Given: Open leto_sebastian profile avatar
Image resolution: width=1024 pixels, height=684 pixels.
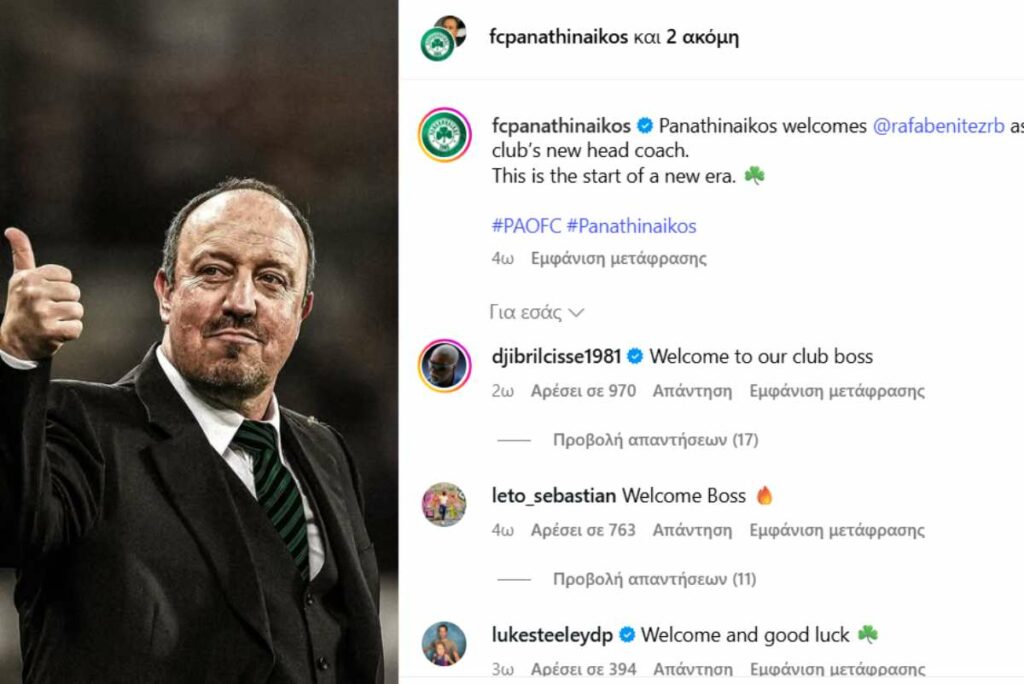Looking at the screenshot, I should click(444, 504).
